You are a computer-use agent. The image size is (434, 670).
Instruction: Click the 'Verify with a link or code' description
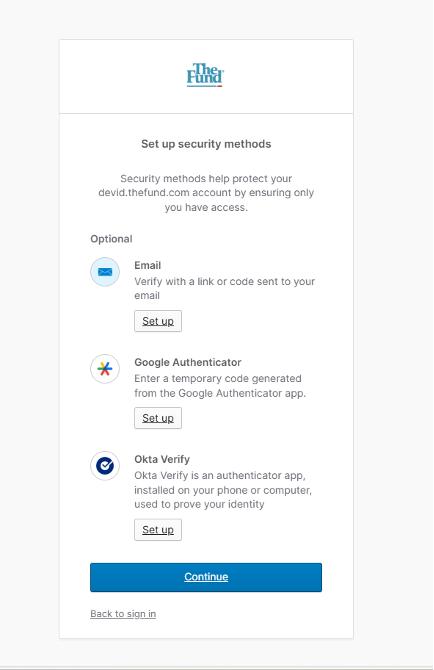[225, 288]
